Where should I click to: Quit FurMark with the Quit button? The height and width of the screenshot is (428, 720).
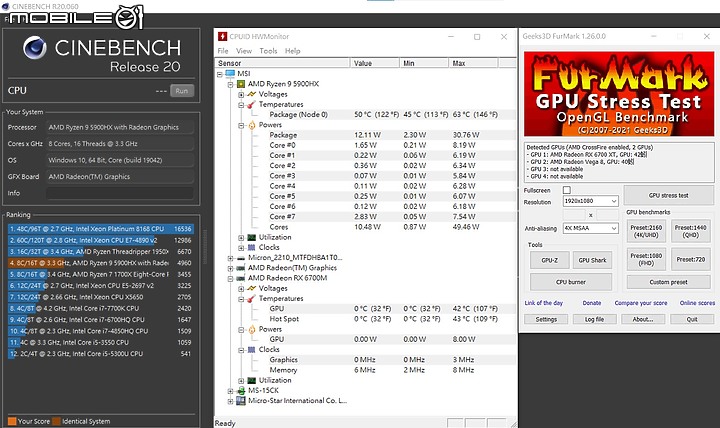(692, 319)
